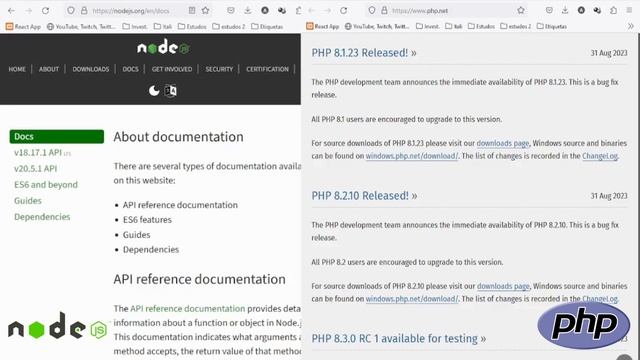Image resolution: width=640 pixels, height=360 pixels.
Task: Open downloads panel in php.net window
Action: [565, 11]
